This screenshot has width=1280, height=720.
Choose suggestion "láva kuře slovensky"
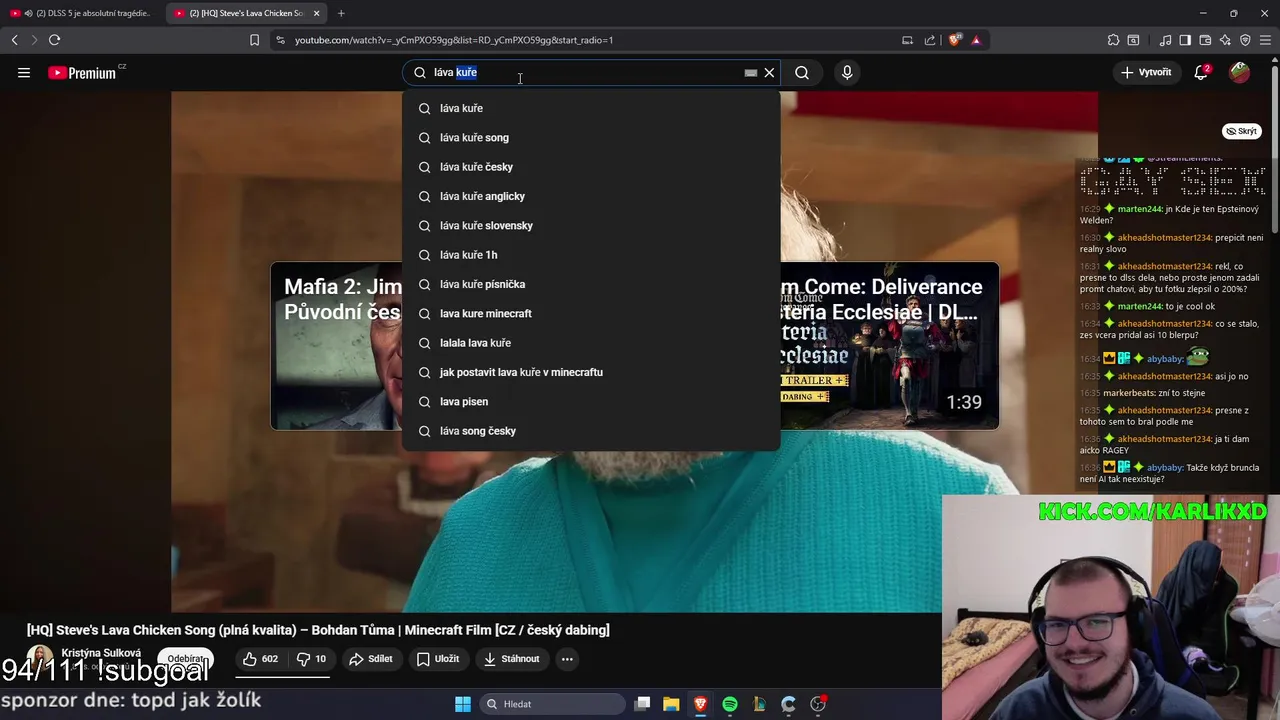(x=591, y=225)
